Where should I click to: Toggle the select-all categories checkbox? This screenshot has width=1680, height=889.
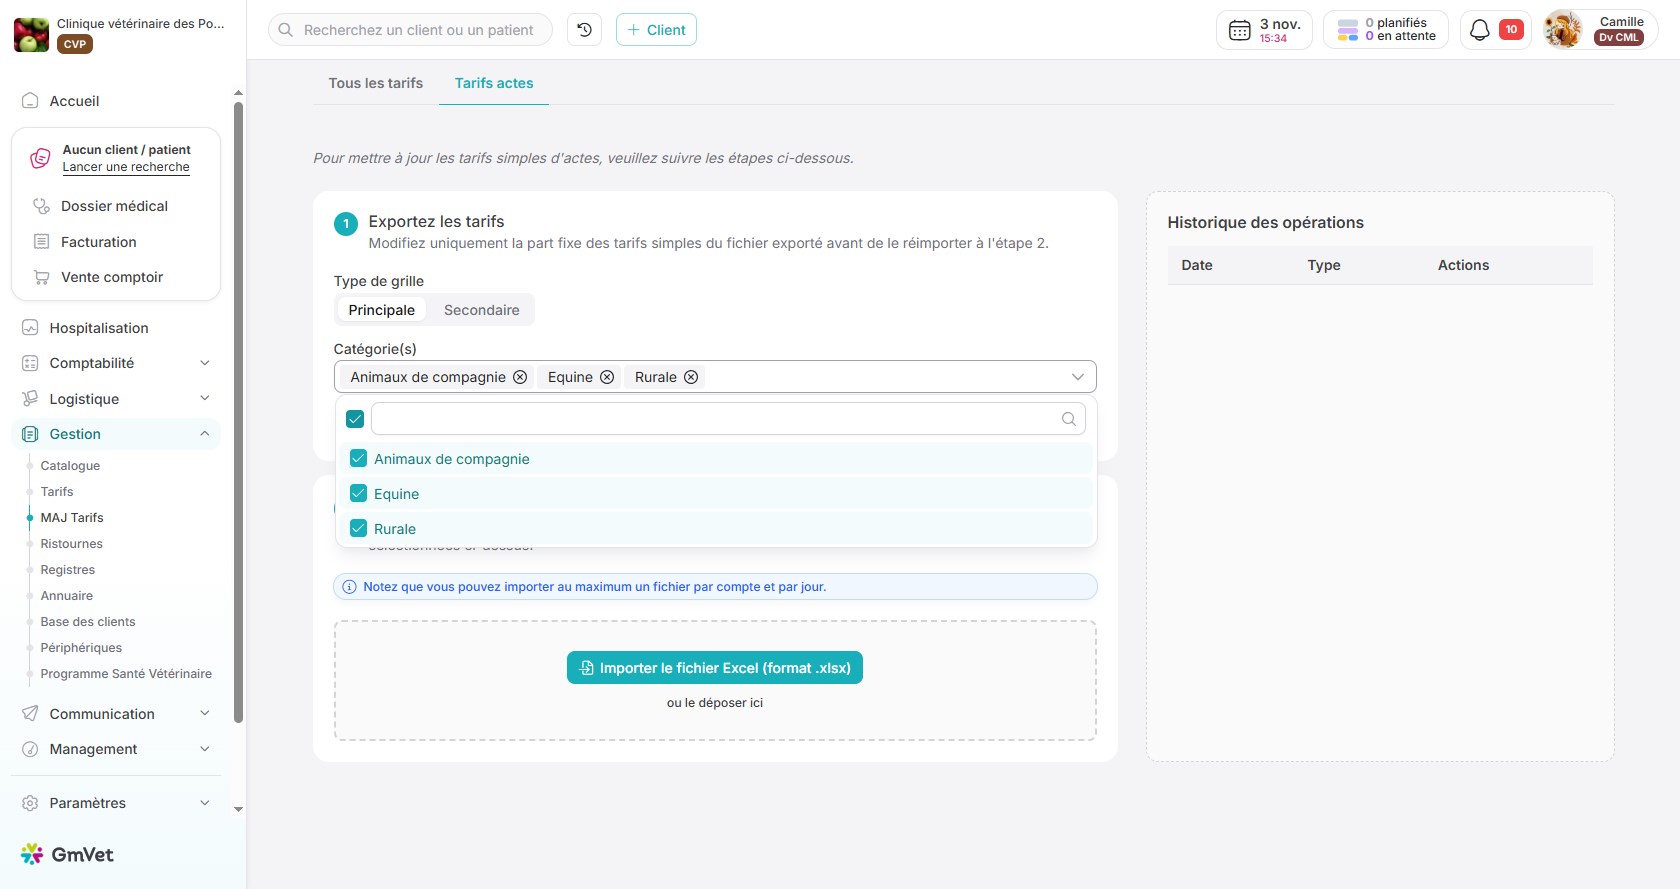pos(355,419)
